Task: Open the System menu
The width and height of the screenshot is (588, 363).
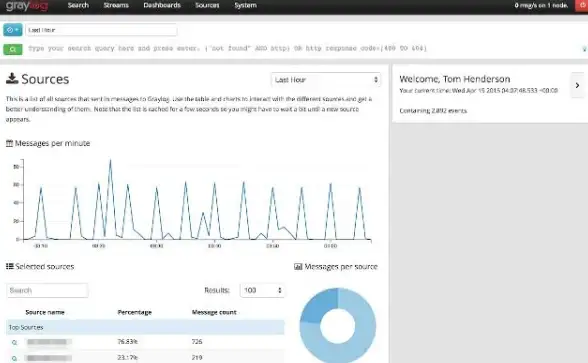Action: [x=246, y=5]
